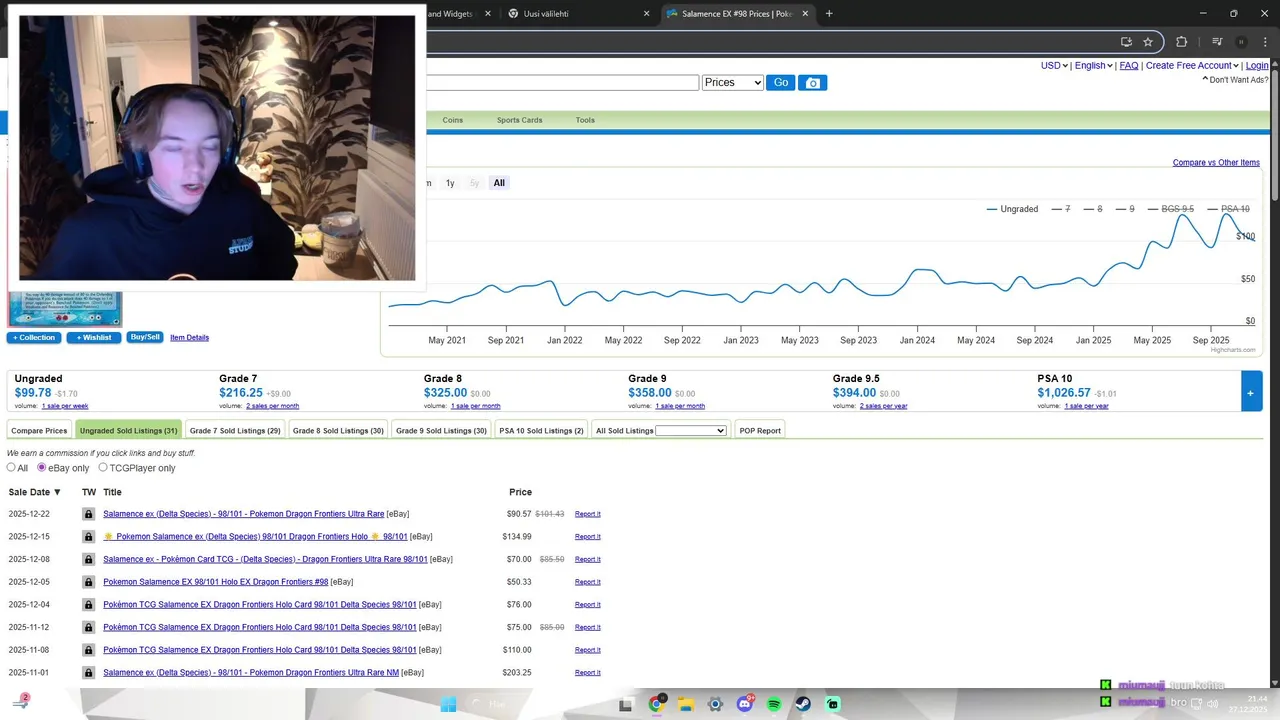The height and width of the screenshot is (720, 1280).
Task: Select the eBay only radio button
Action: click(x=42, y=467)
